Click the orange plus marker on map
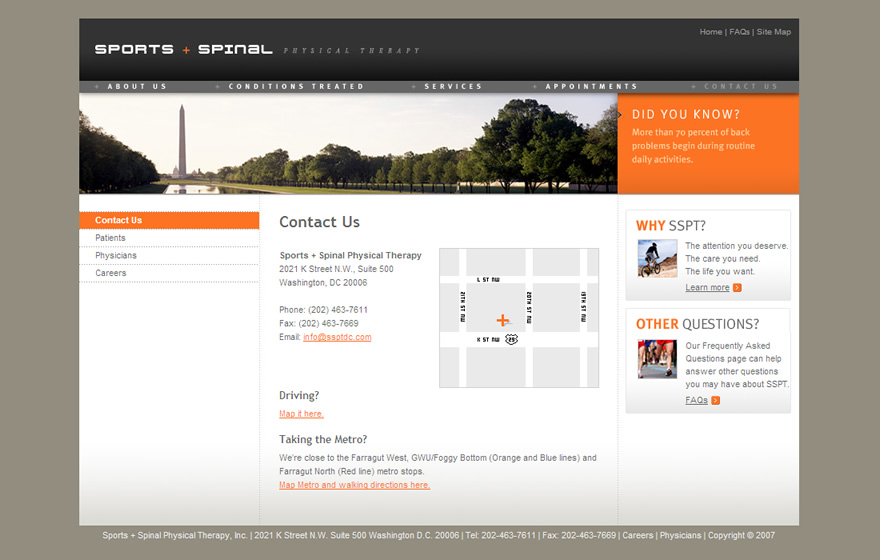 pyautogui.click(x=503, y=320)
